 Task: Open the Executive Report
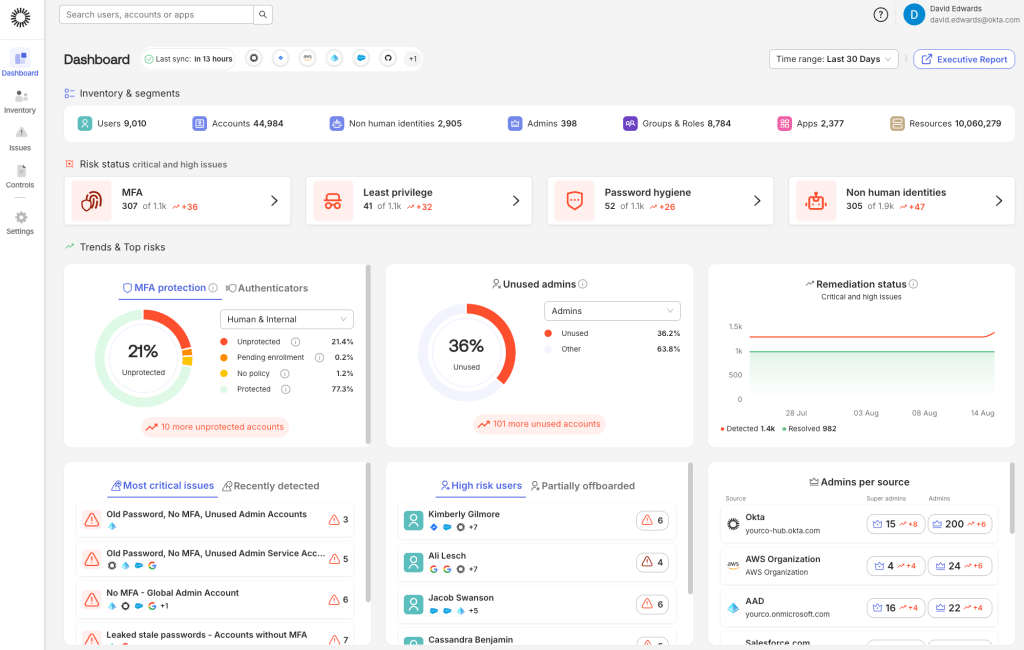964,59
